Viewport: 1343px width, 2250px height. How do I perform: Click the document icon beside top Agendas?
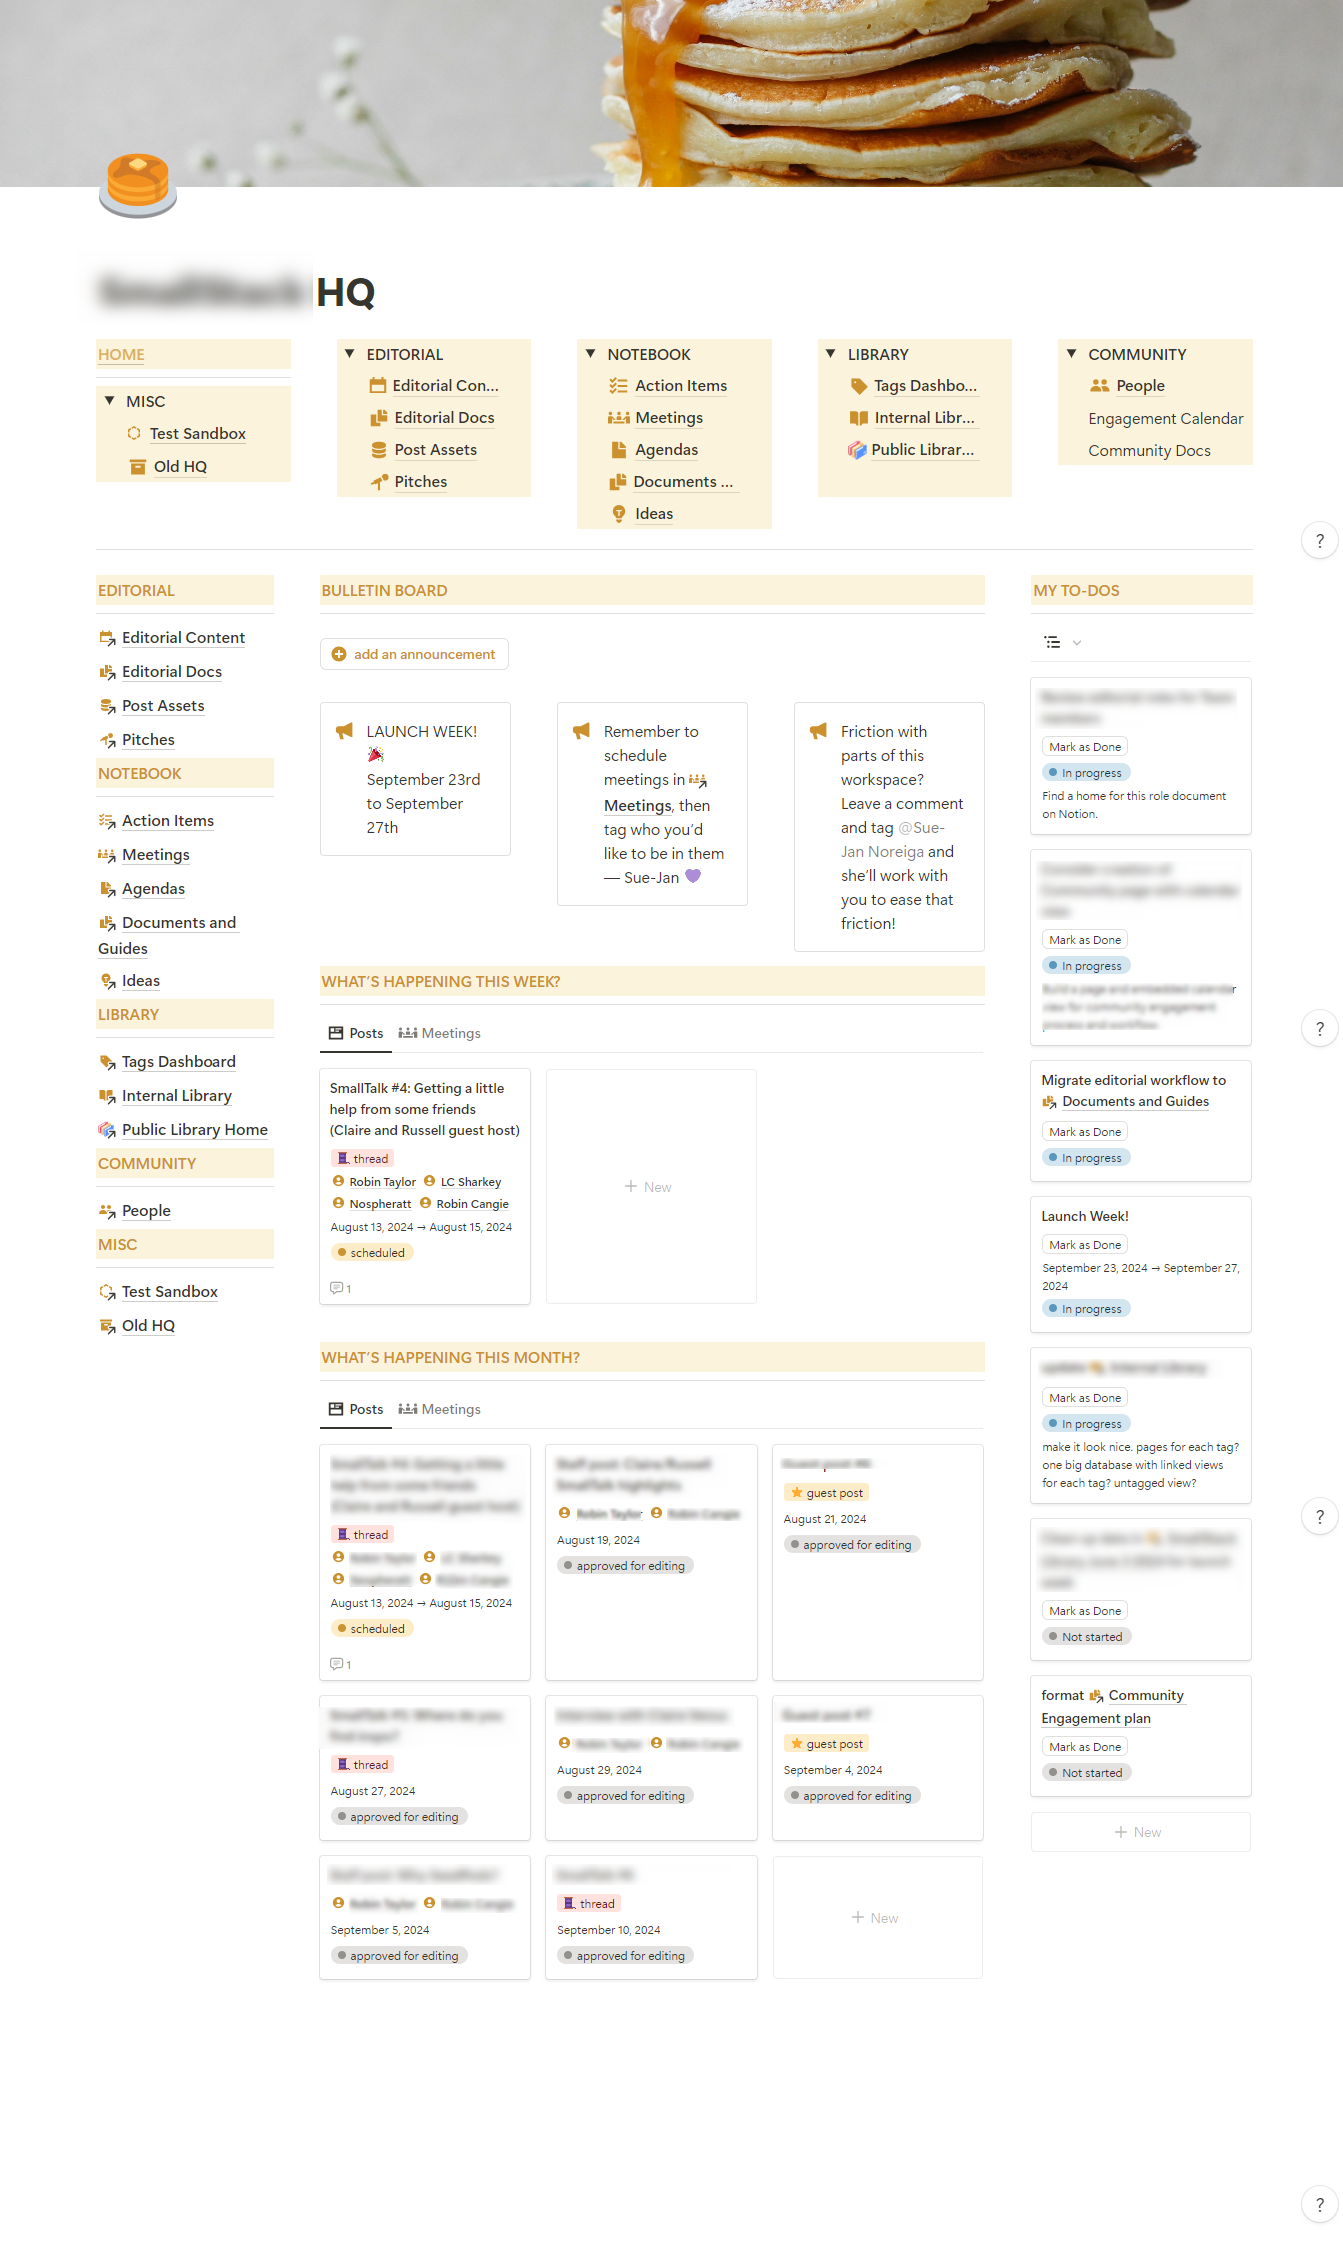coord(618,450)
